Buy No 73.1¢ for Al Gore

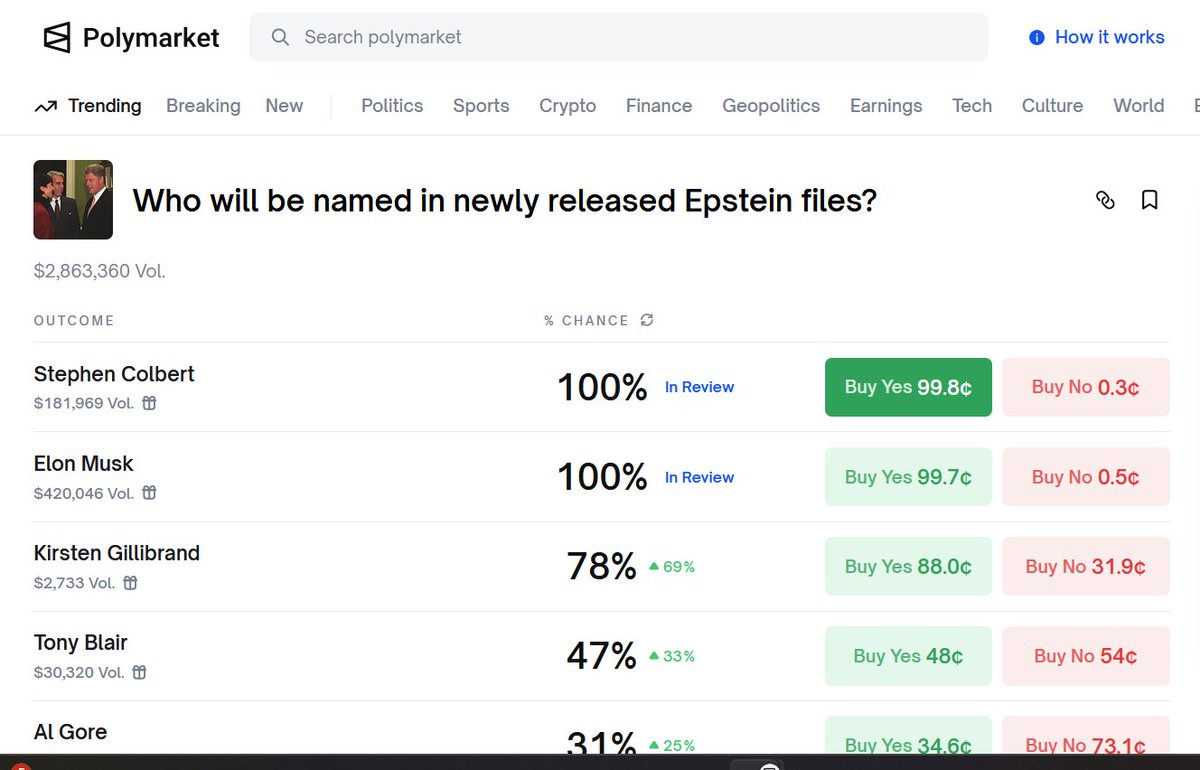pos(1086,735)
